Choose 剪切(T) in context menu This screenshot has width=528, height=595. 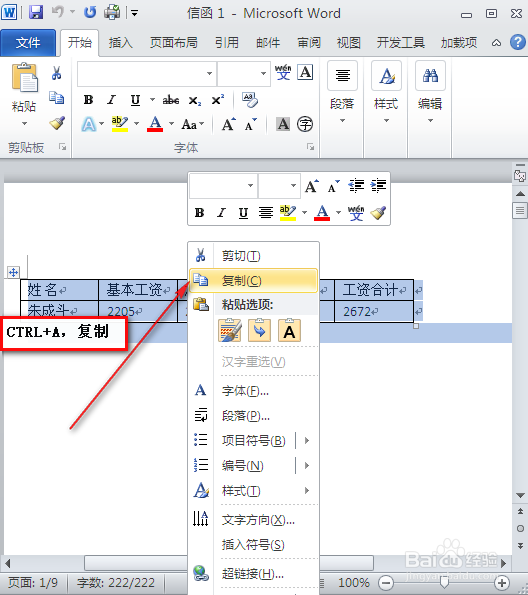point(253,256)
